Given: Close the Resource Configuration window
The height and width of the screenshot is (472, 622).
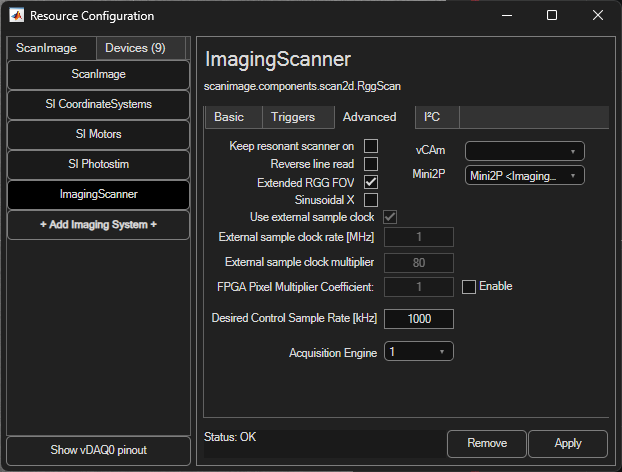Looking at the screenshot, I should point(598,15).
